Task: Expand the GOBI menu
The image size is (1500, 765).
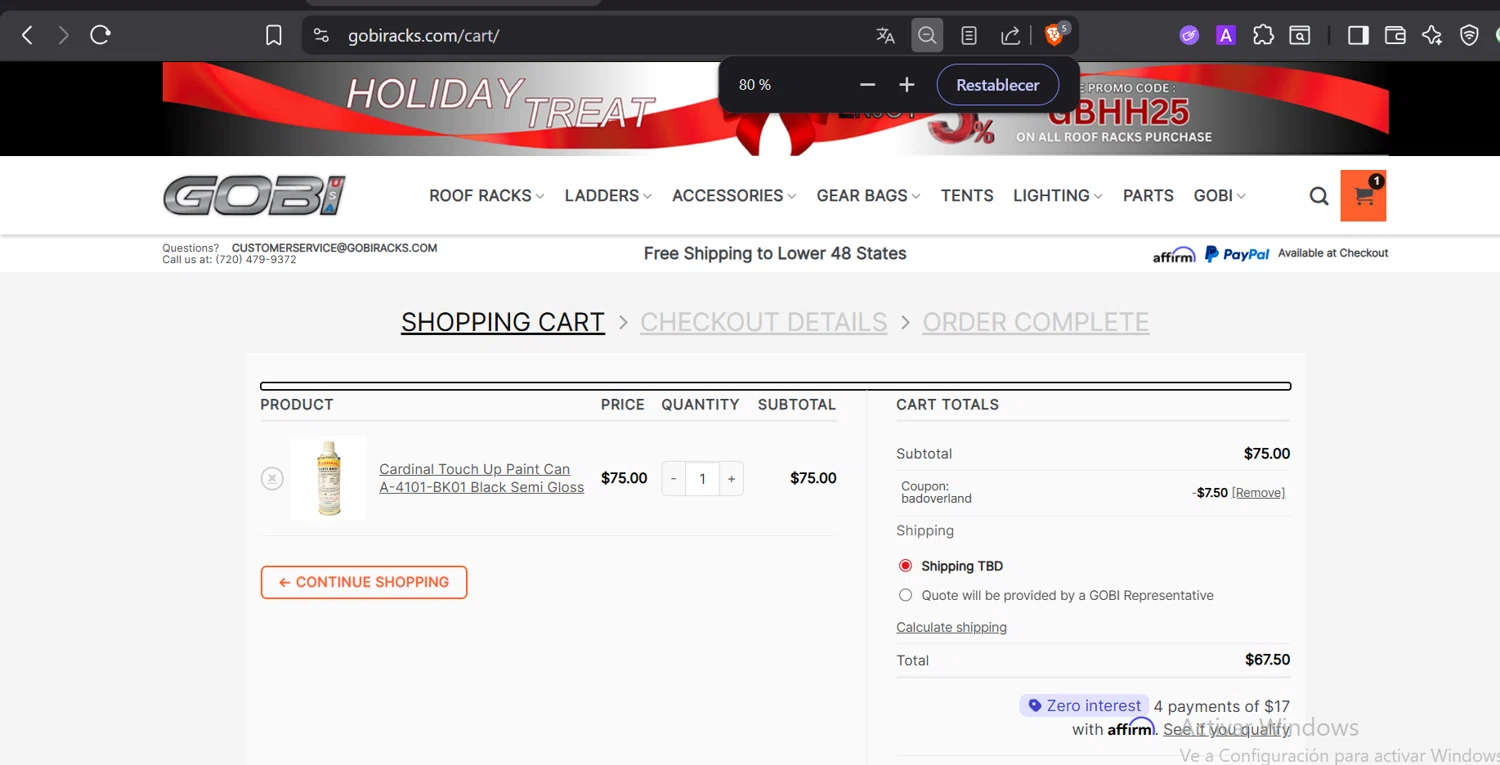Action: [x=1220, y=196]
